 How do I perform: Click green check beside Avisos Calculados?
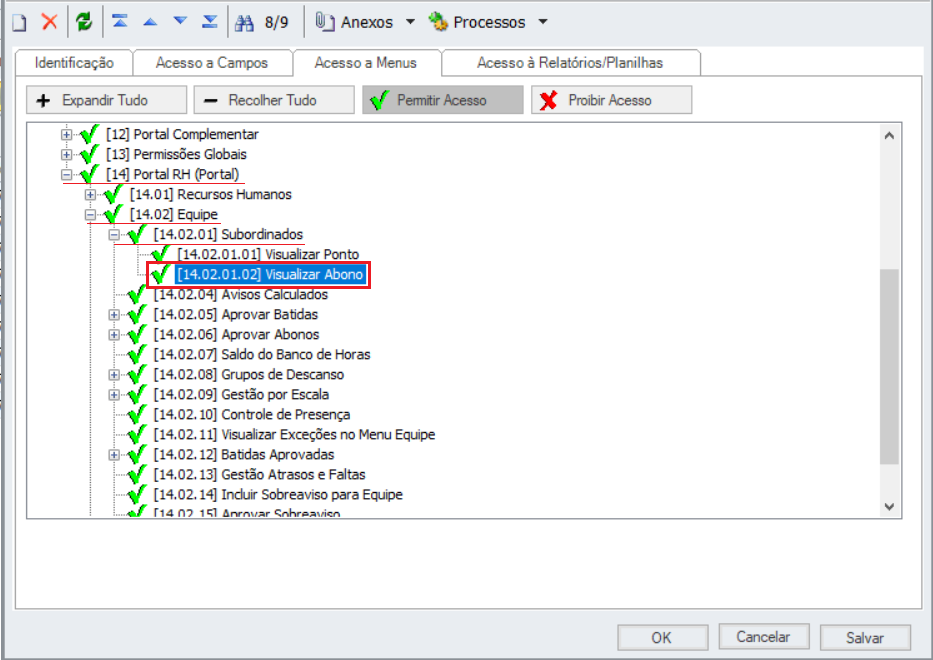[x=137, y=294]
